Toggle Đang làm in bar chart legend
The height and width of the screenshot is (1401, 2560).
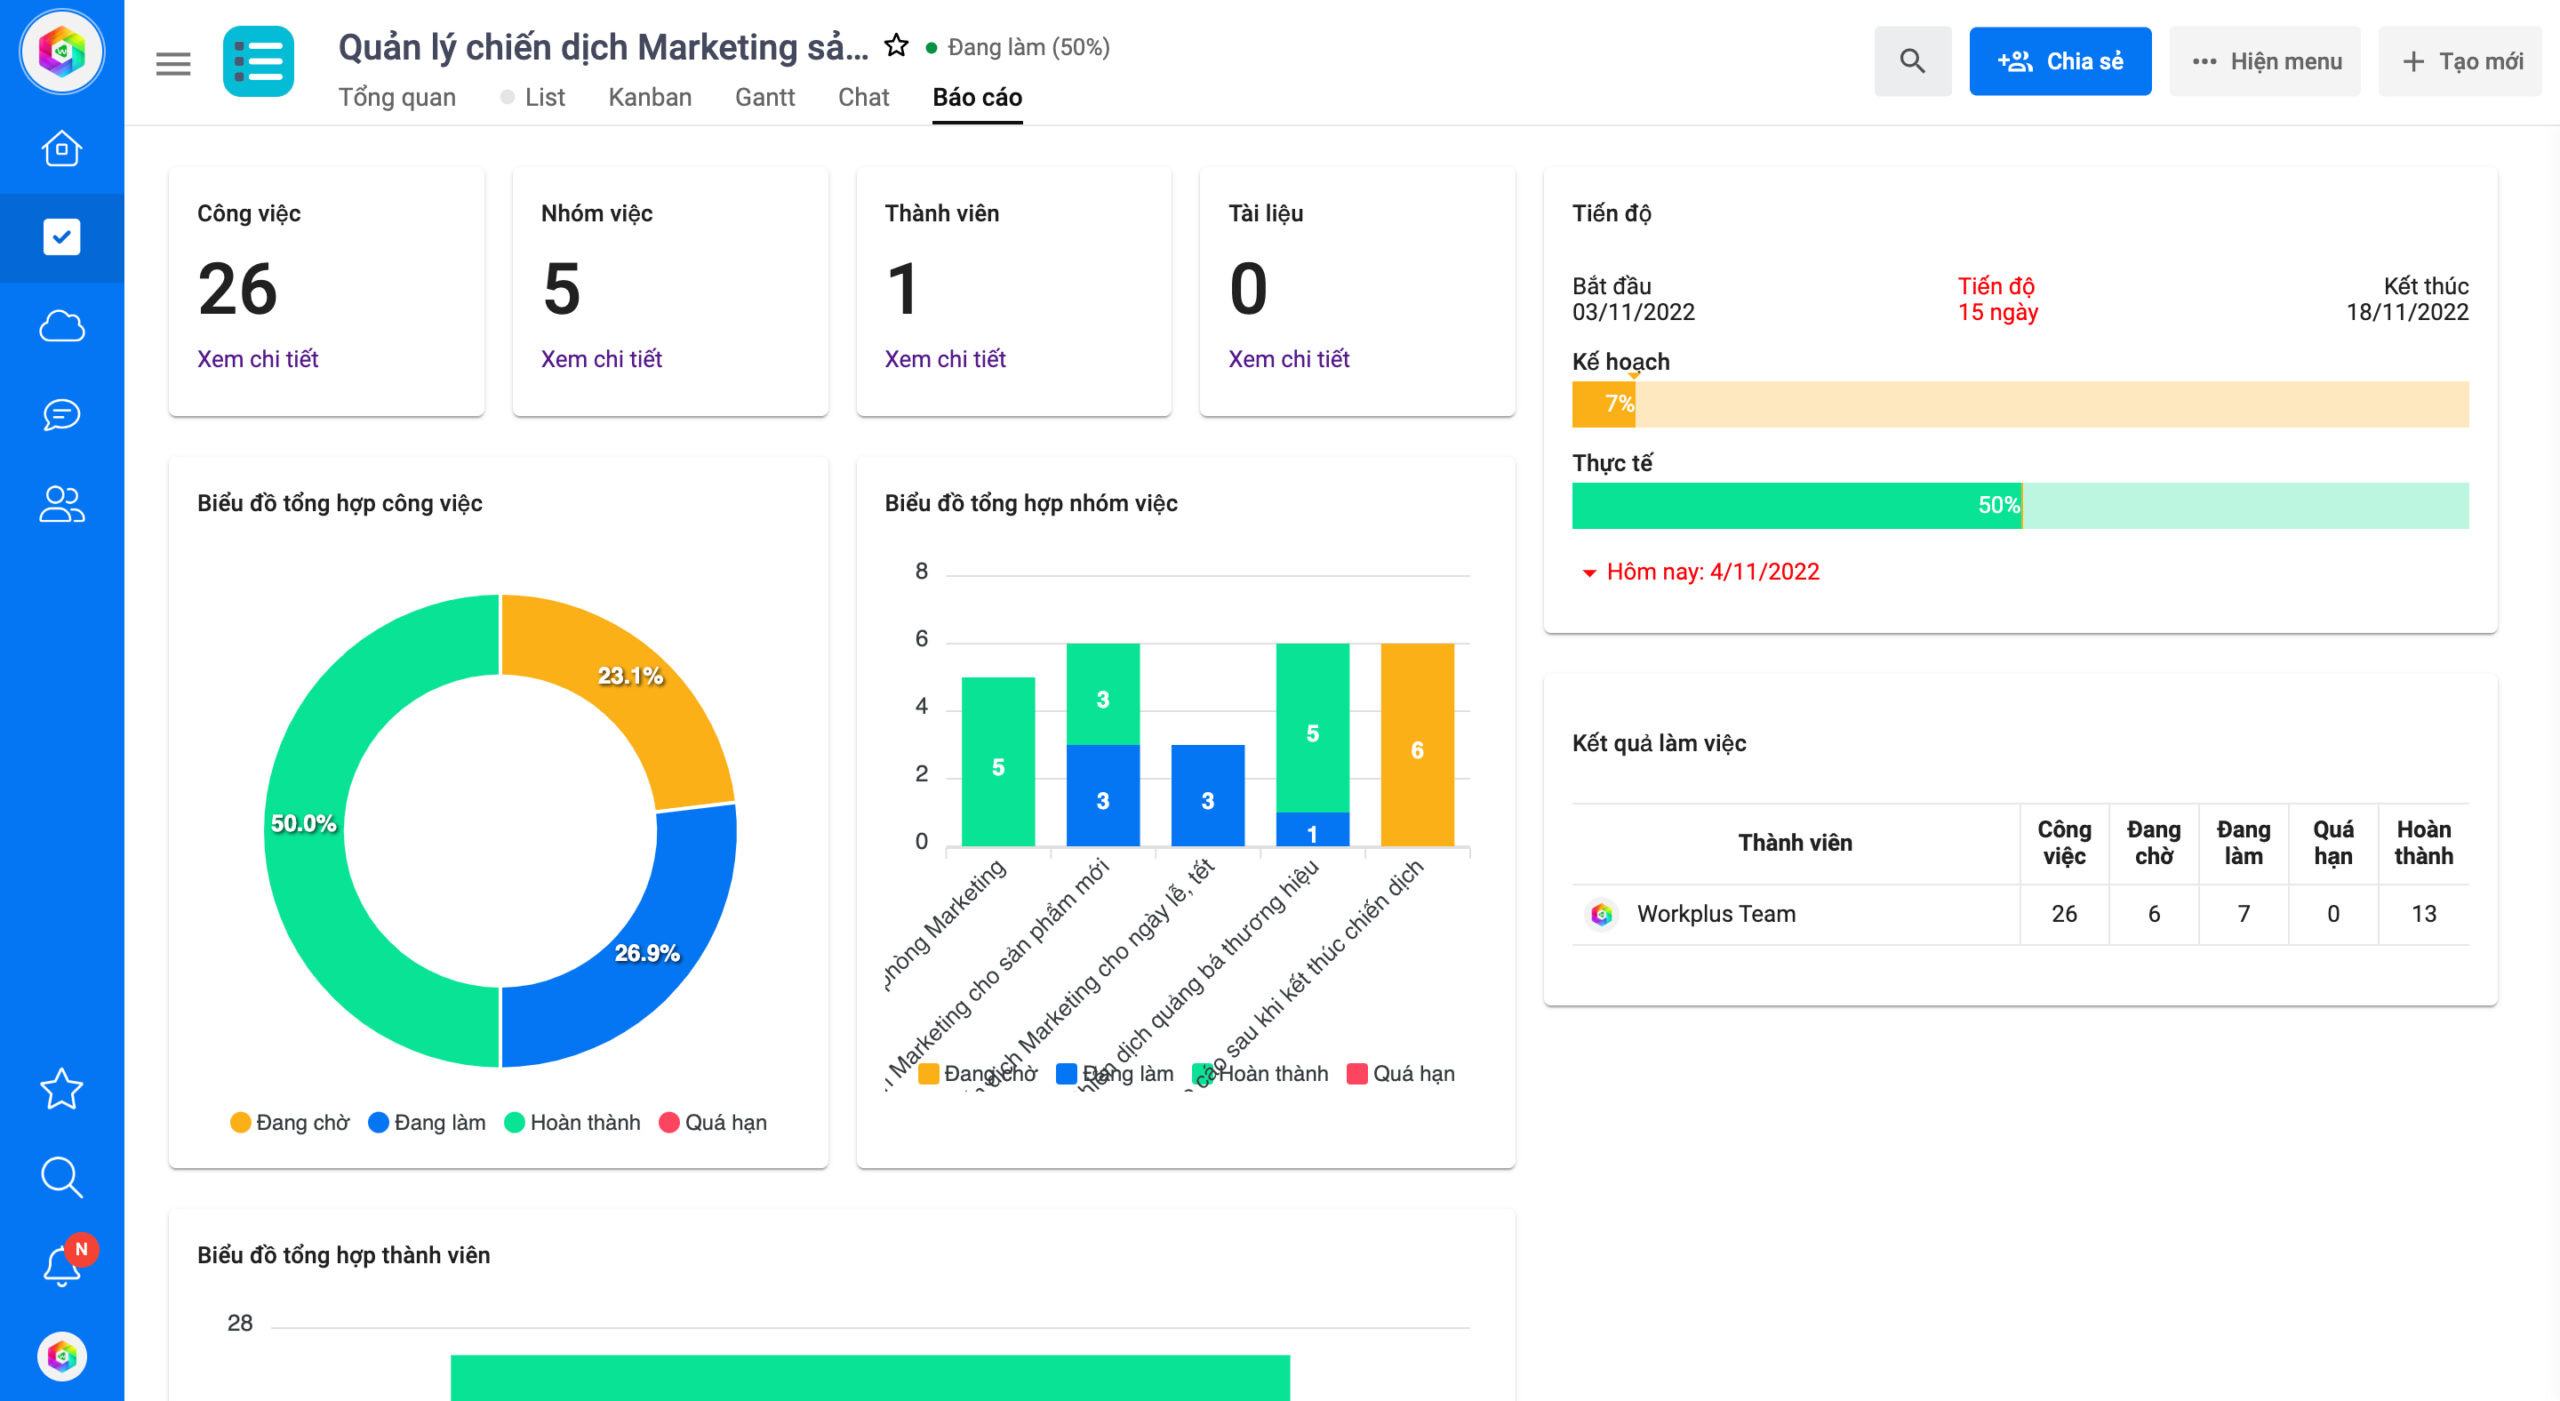tap(1115, 1073)
